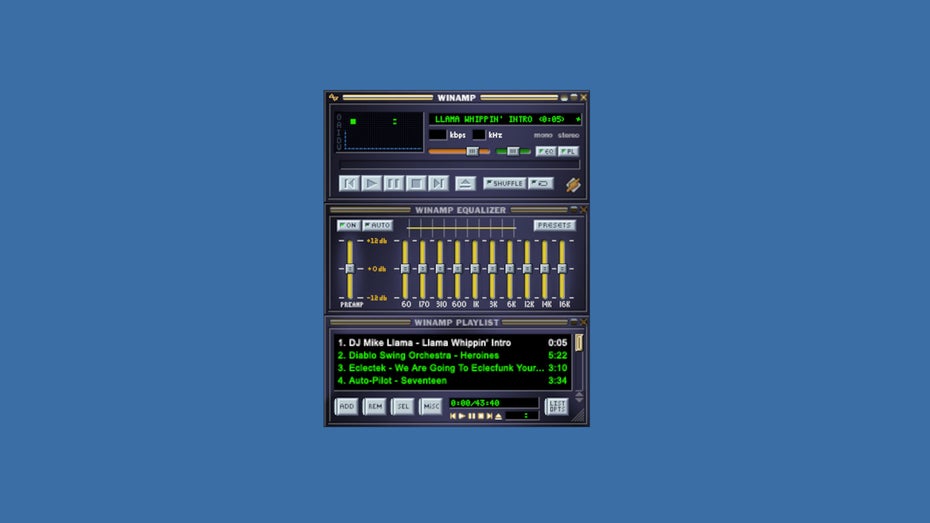Viewport: 930px width, 523px height.
Task: Toggle windowshade mode on Equalizer window
Action: 574,209
